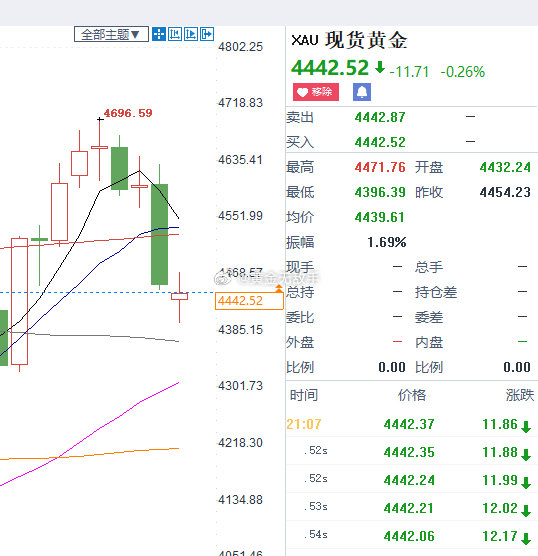Image resolution: width=538 pixels, height=556 pixels.
Task: Click the 时间 column header
Action: 304,395
